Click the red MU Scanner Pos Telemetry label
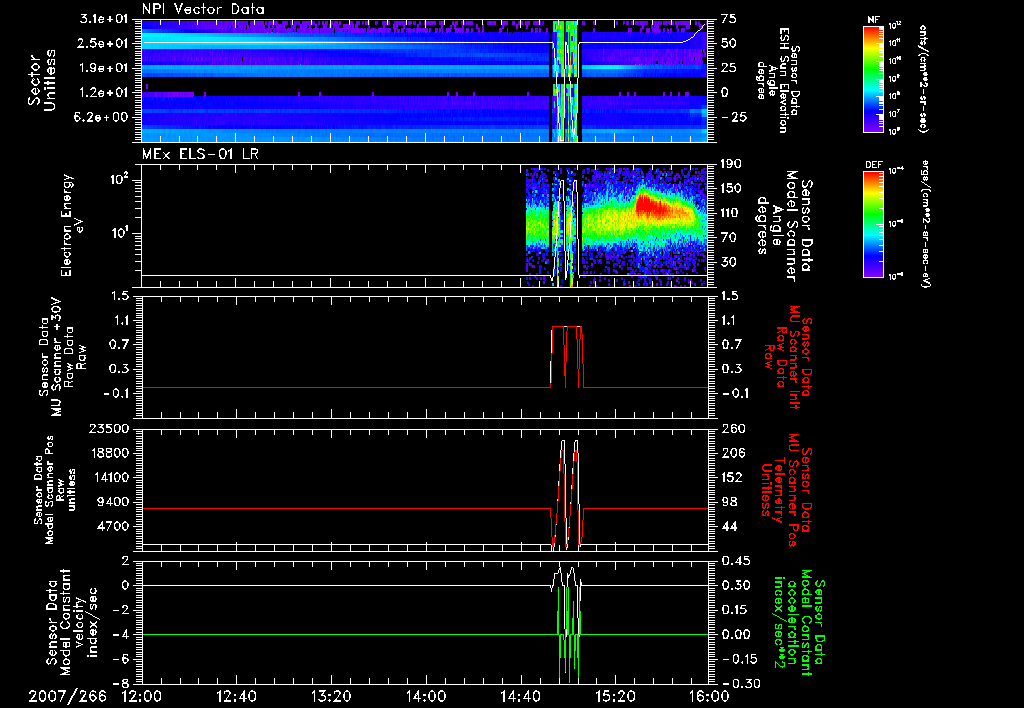The image size is (1024, 708). point(787,490)
